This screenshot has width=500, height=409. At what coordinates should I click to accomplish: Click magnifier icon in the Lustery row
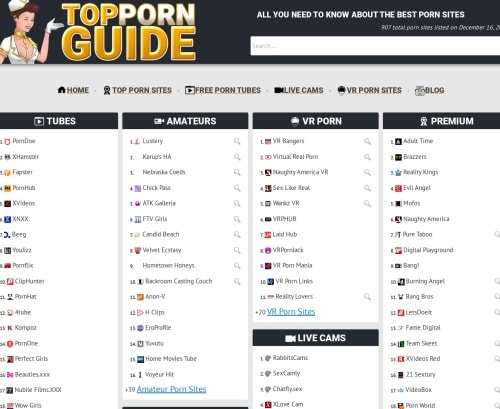tap(237, 141)
